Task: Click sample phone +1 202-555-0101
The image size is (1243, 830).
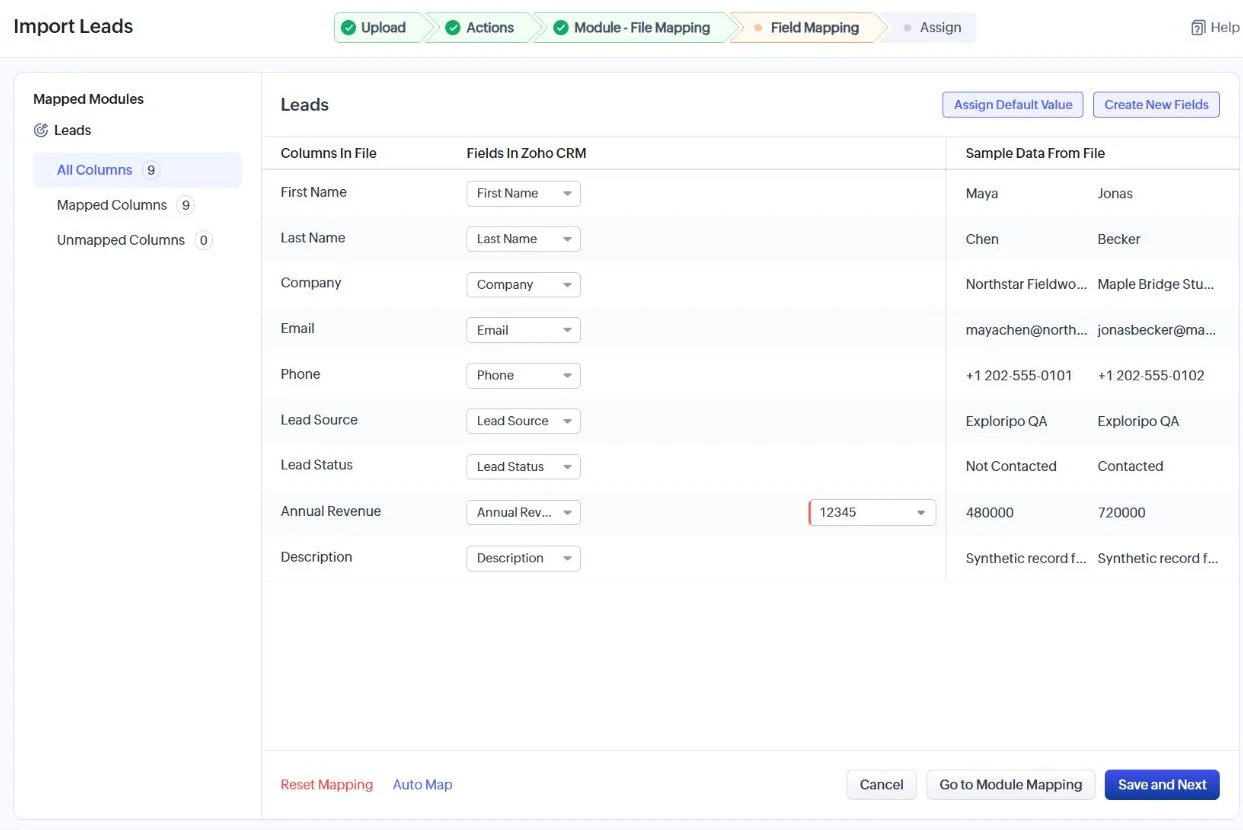Action: 1019,376
